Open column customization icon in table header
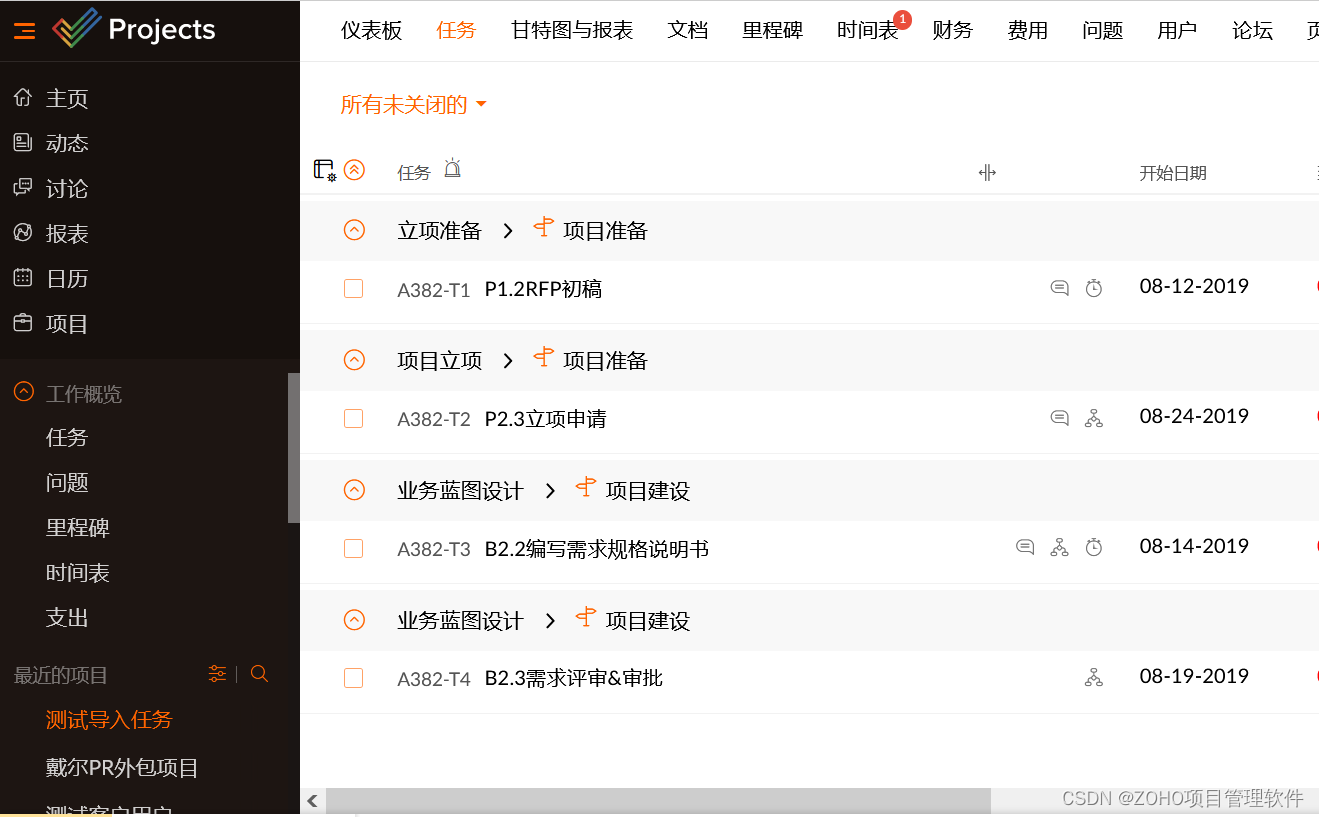 324,170
